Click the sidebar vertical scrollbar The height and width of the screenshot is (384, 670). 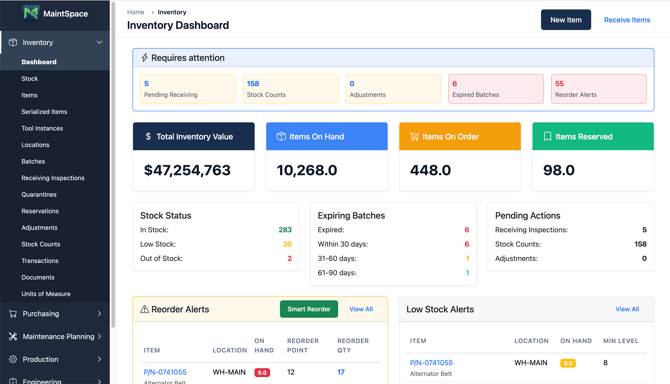(113, 164)
